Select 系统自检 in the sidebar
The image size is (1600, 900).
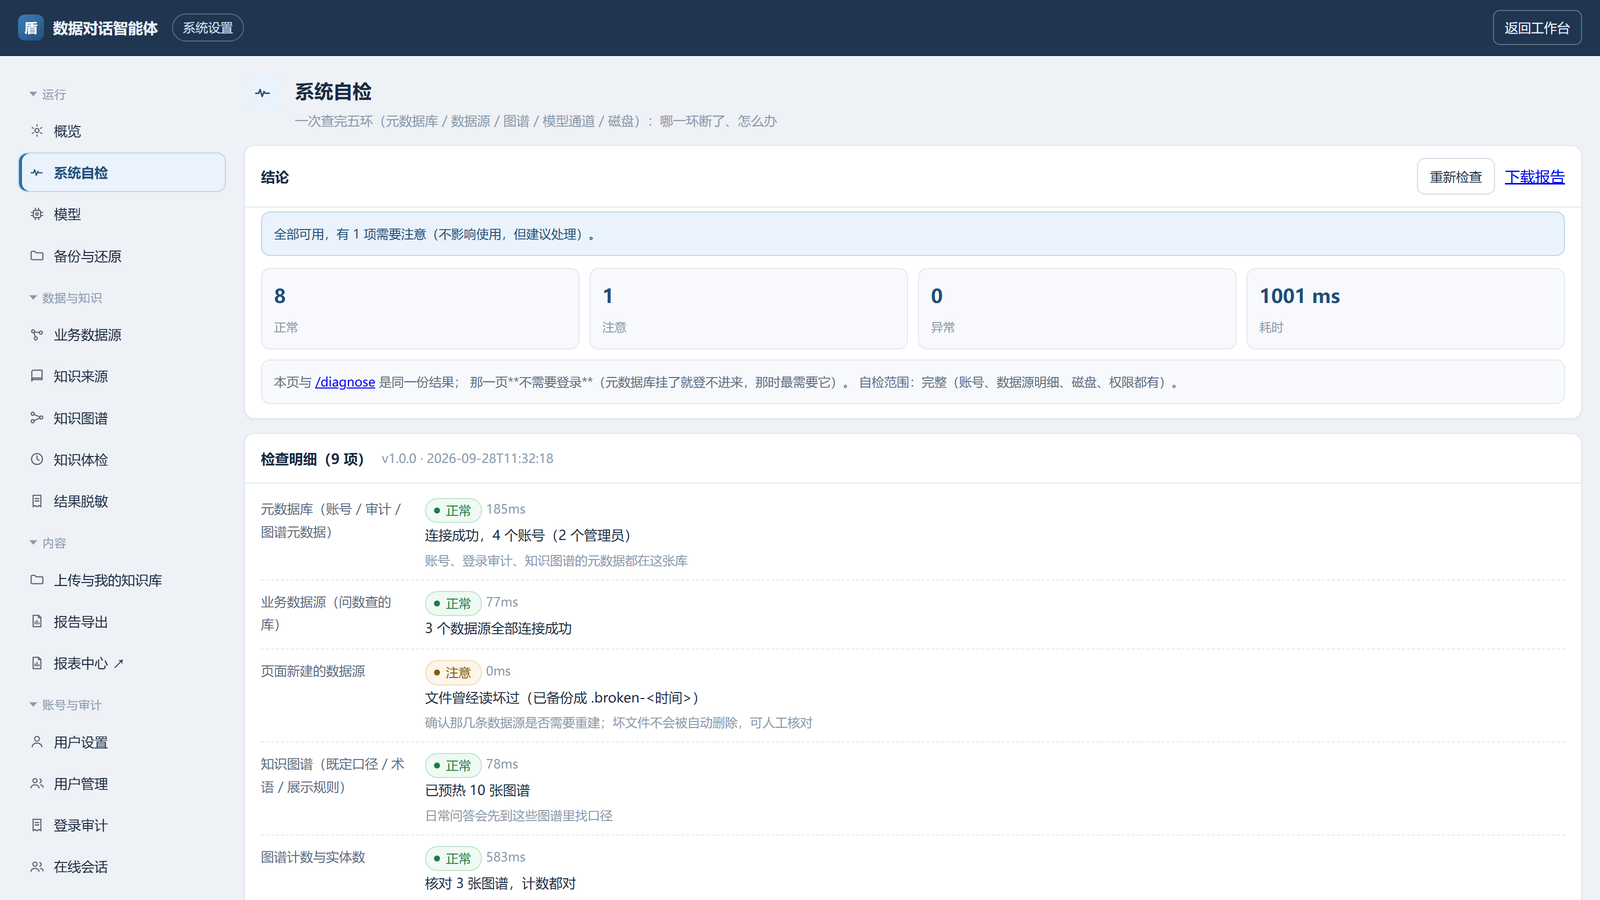click(x=122, y=173)
